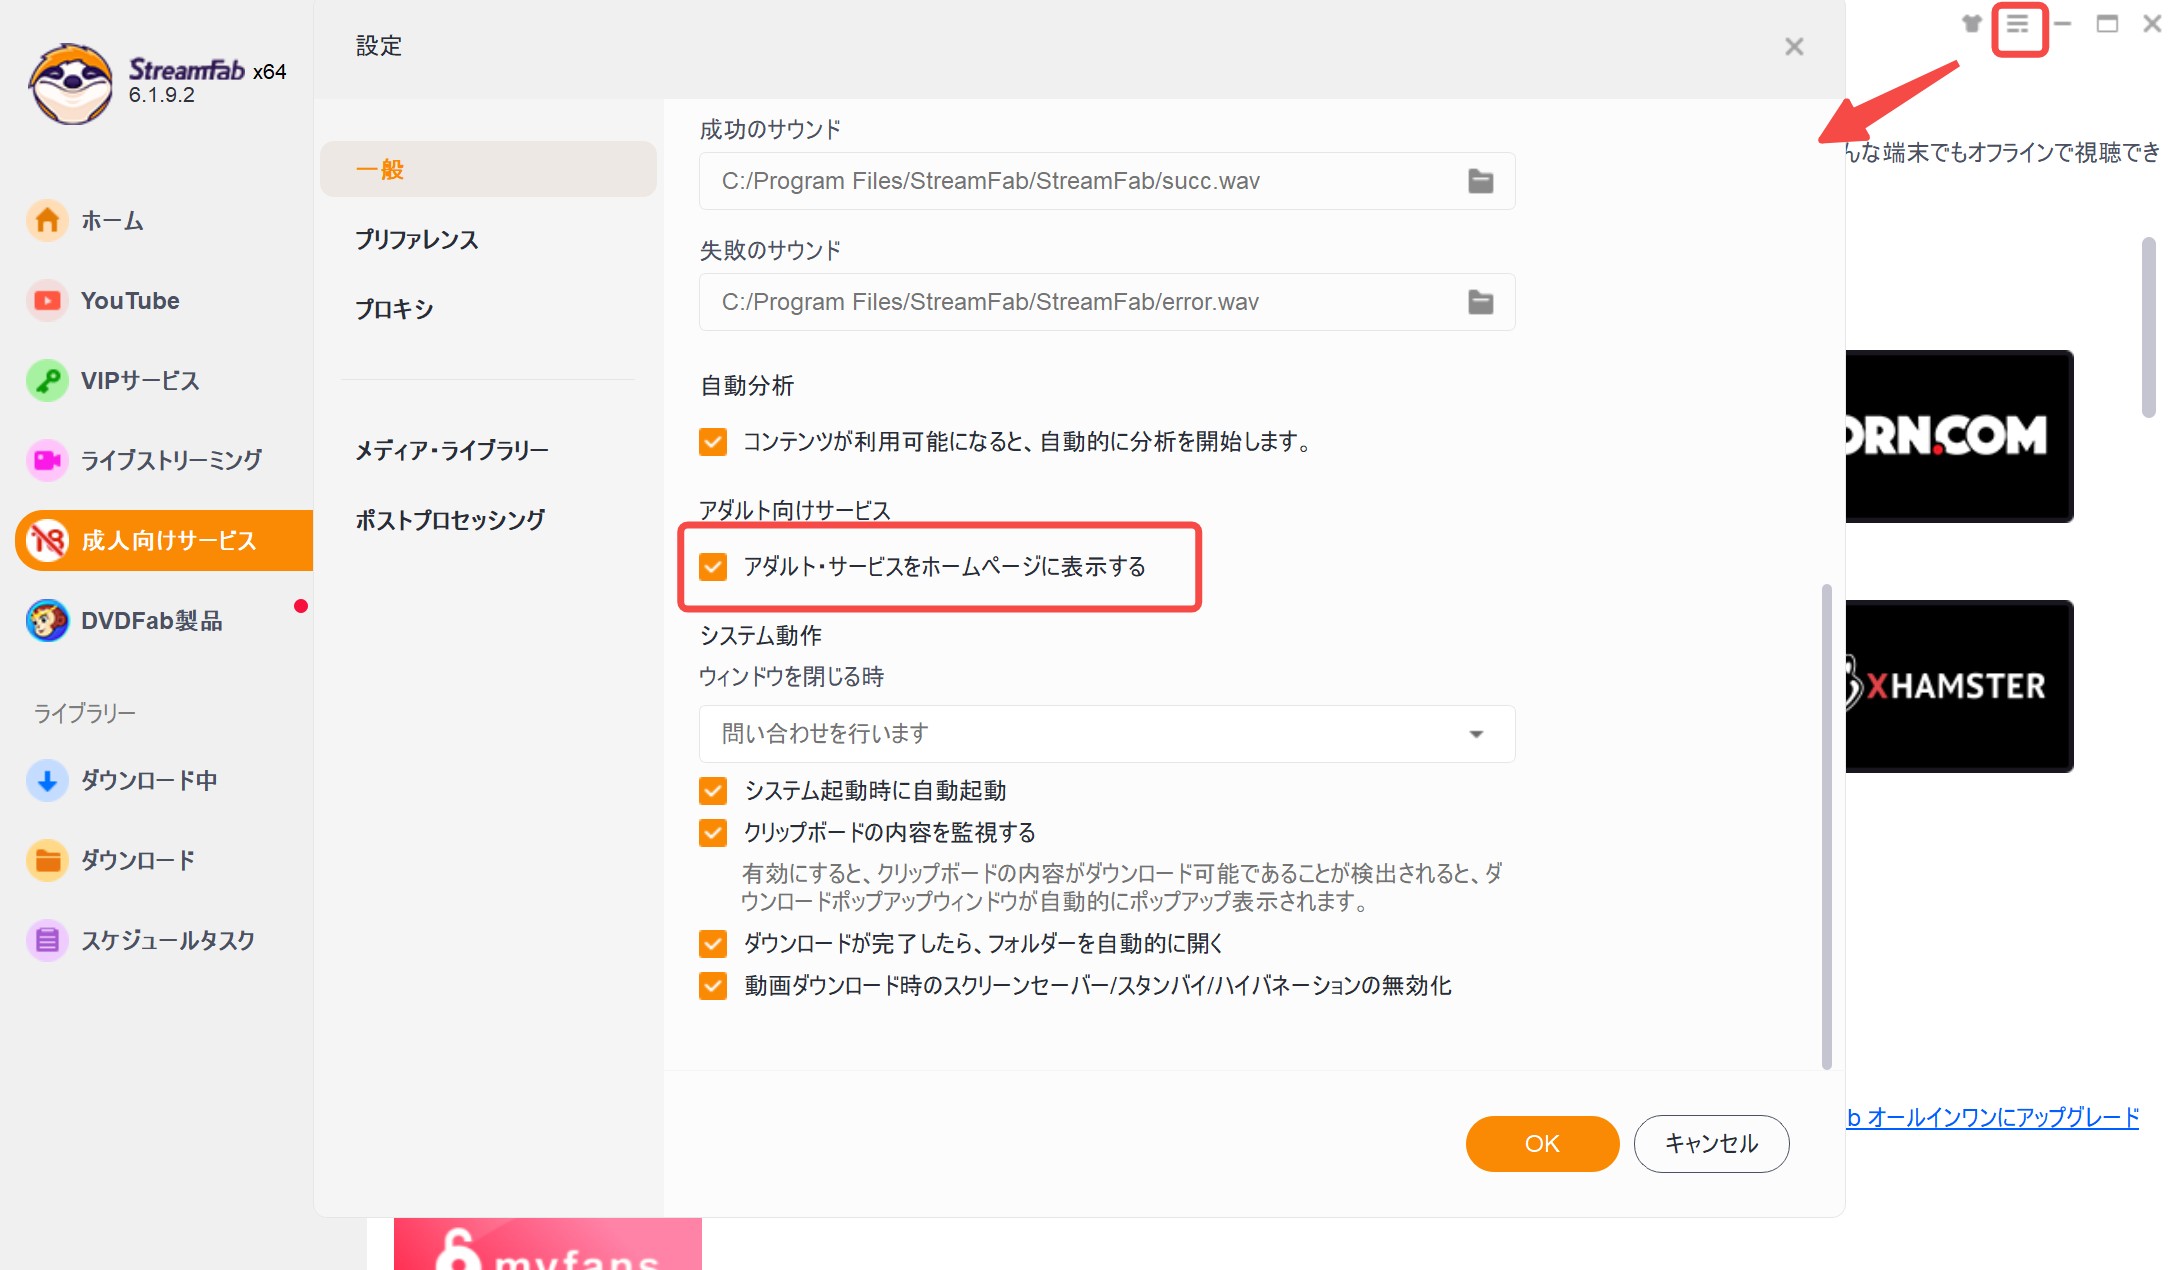Select the プロキシ settings tab
2176x1270 pixels.
click(395, 309)
